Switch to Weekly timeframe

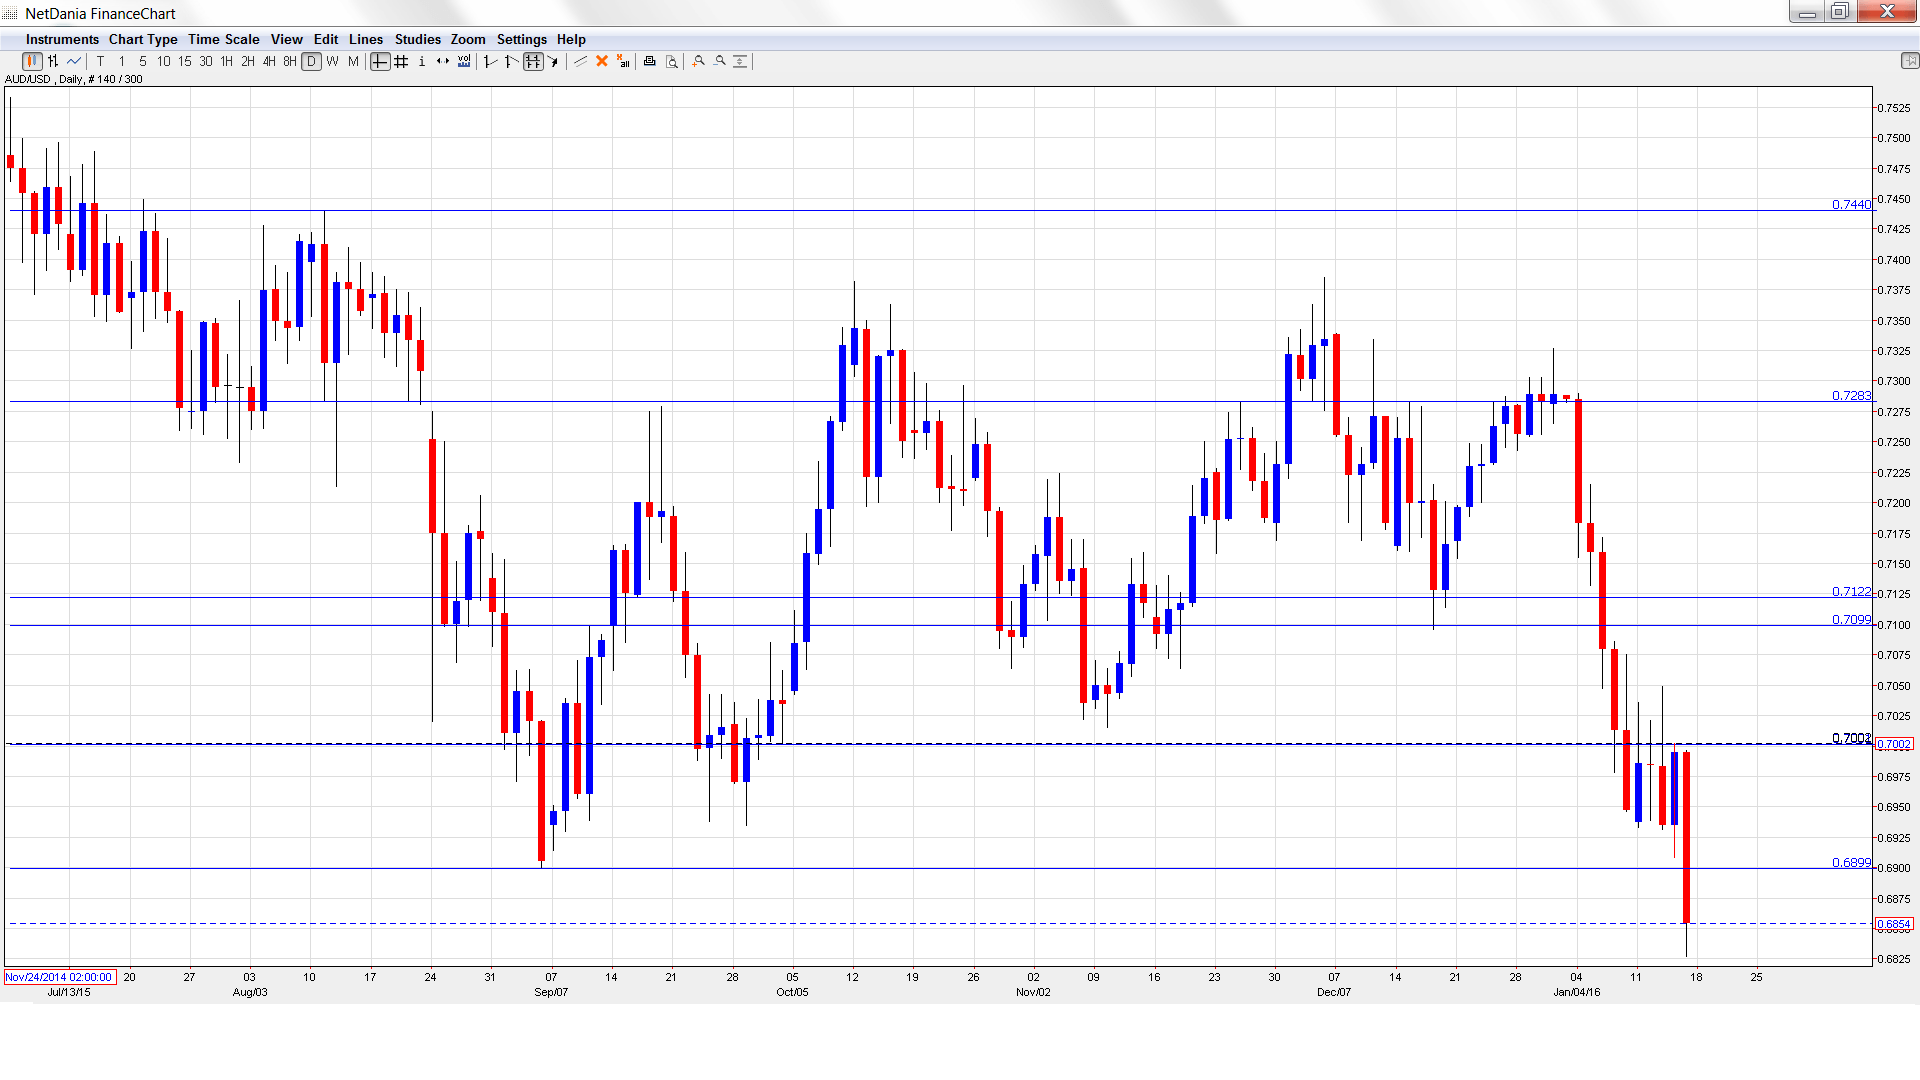330,61
